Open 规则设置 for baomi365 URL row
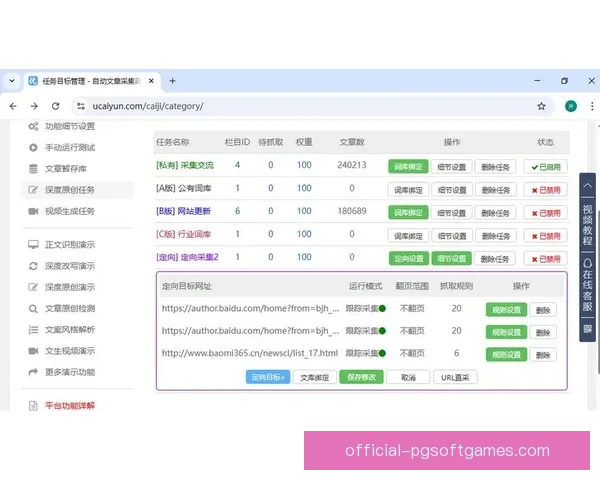This screenshot has width=600, height=480. click(506, 355)
